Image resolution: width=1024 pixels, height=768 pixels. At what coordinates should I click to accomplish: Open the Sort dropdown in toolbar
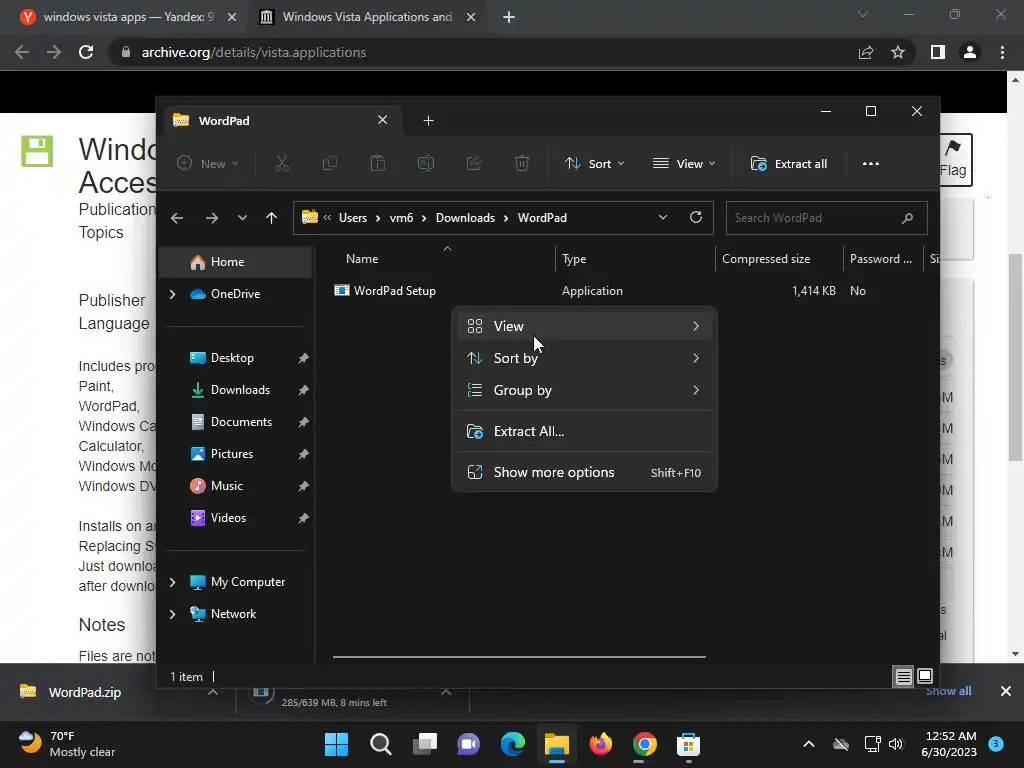click(594, 163)
